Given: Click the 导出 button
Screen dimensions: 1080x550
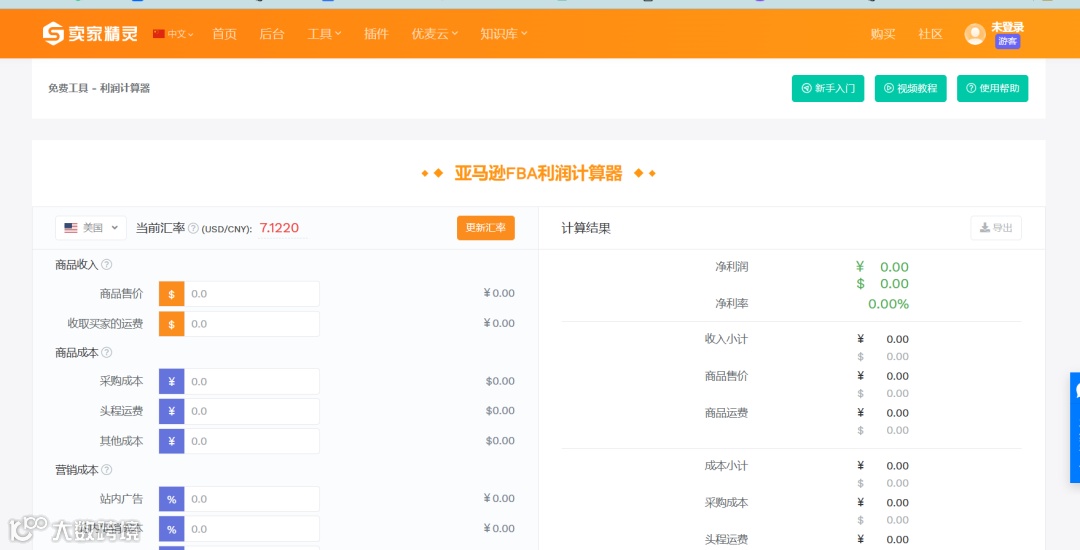Looking at the screenshot, I should pos(996,228).
